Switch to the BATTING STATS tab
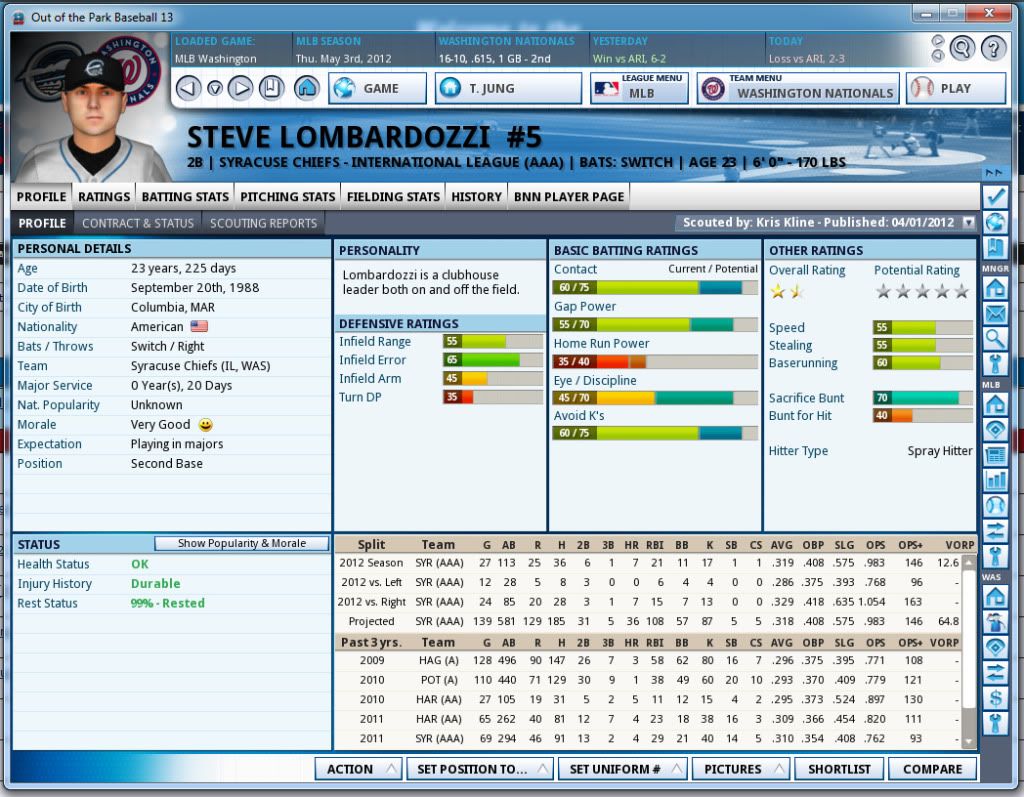 click(185, 197)
